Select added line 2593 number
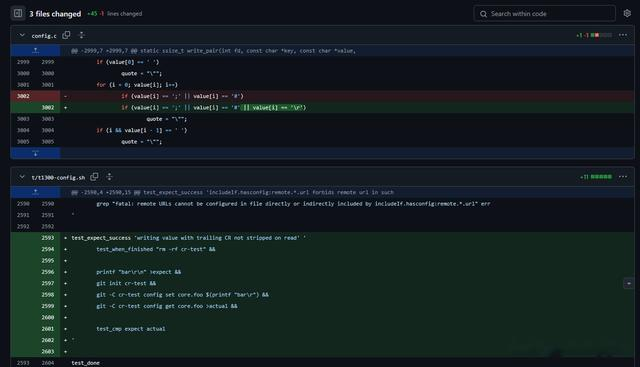Image resolution: width=640 pixels, height=367 pixels. pos(48,238)
